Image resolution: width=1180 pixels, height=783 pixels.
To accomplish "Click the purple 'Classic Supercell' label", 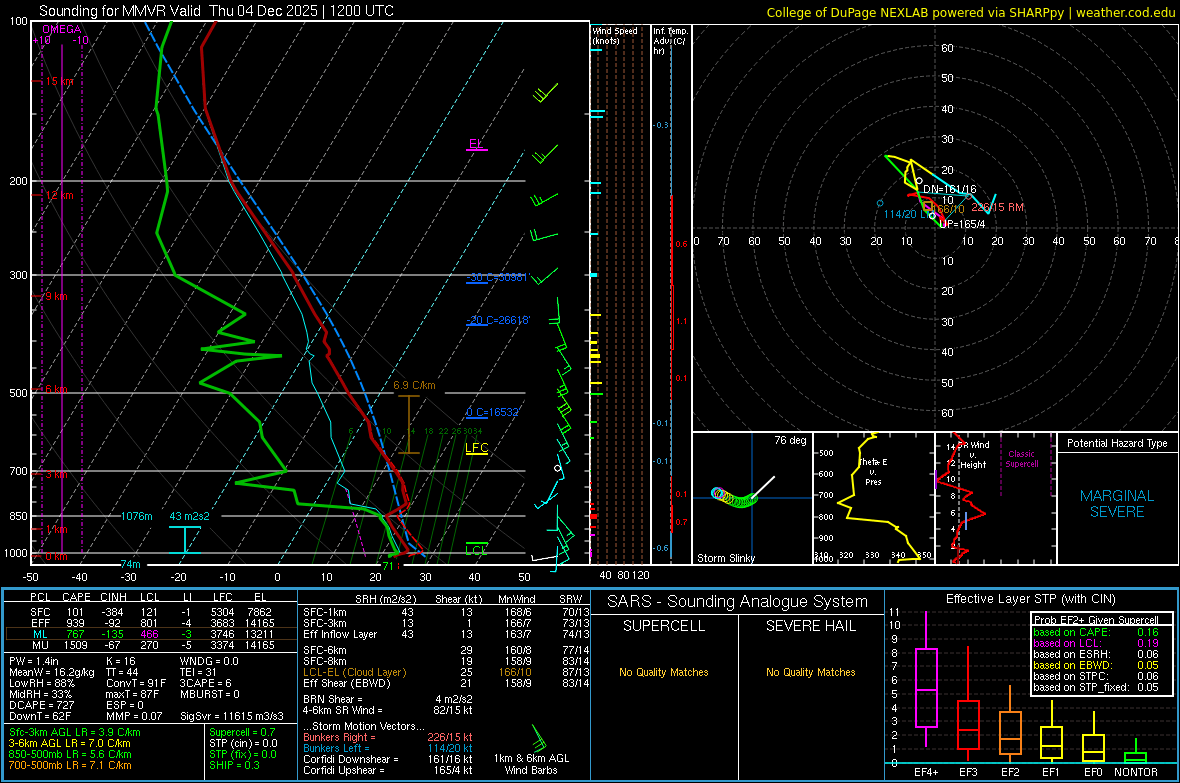I will click(1021, 459).
